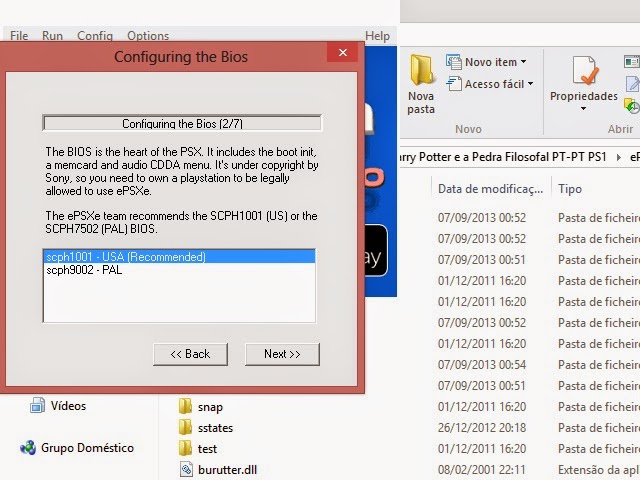Expand the Novo item dropdown arrow

(x=523, y=62)
